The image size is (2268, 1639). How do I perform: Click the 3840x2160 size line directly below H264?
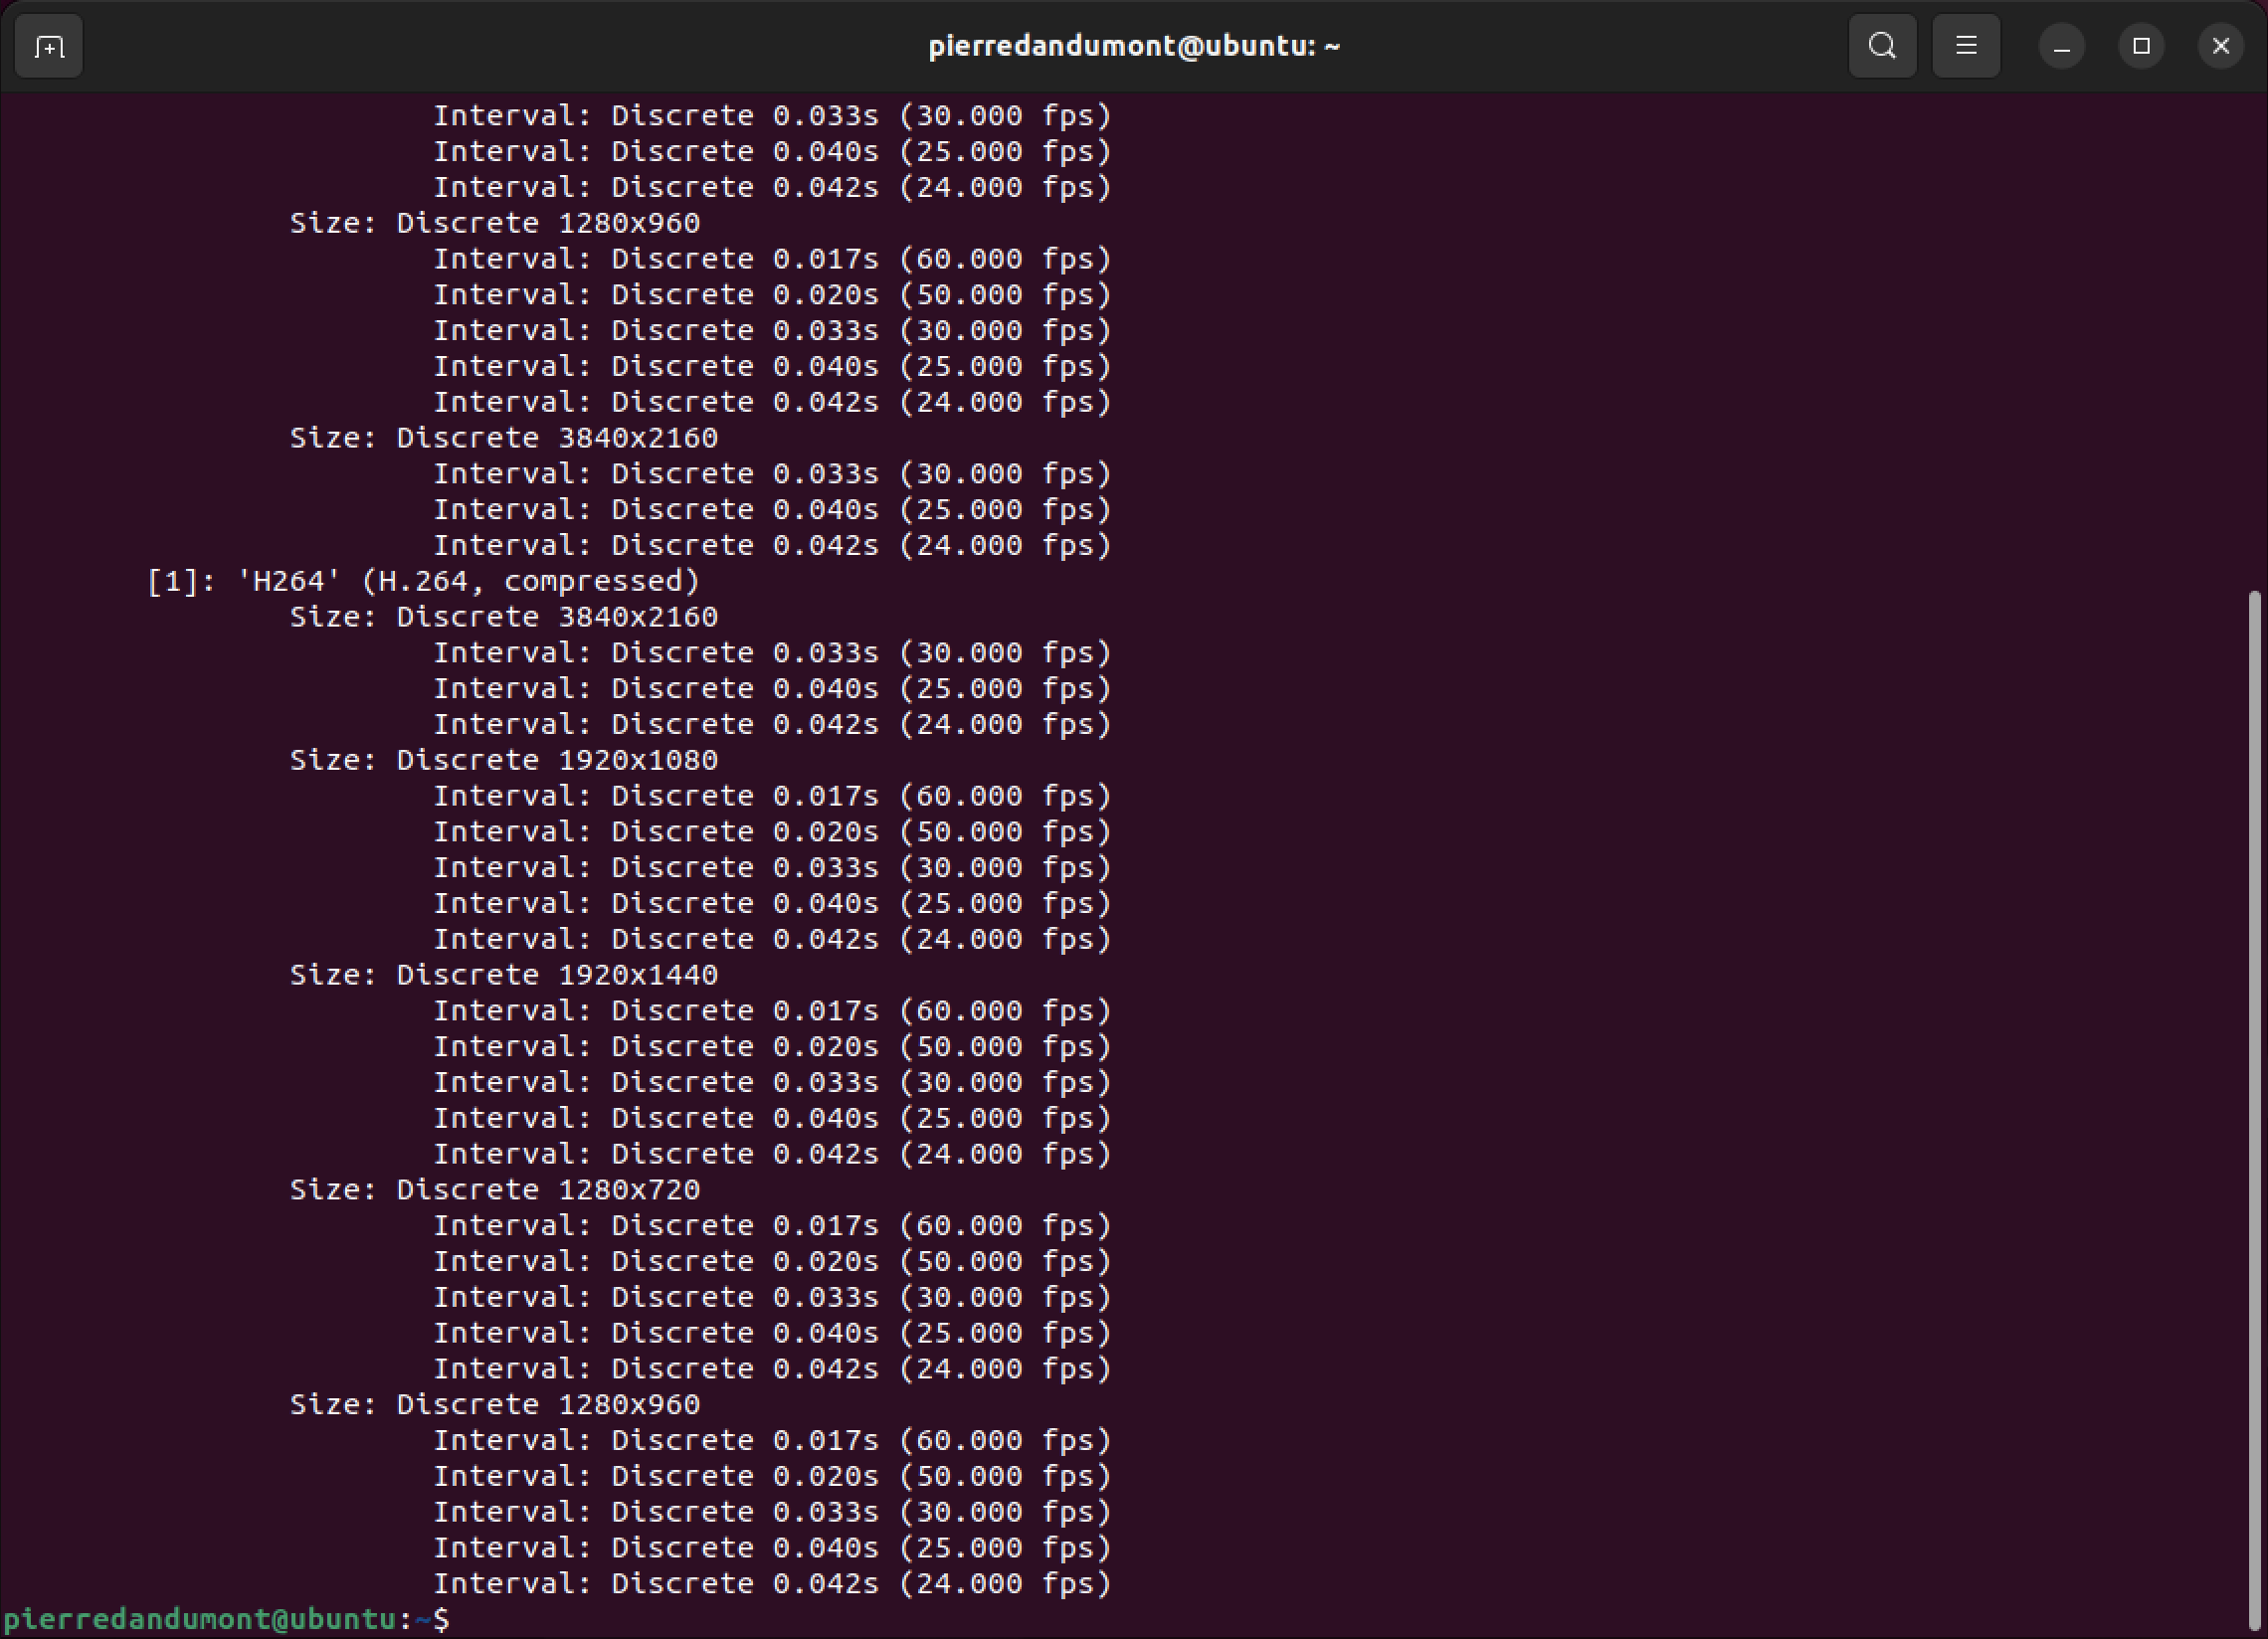[503, 617]
